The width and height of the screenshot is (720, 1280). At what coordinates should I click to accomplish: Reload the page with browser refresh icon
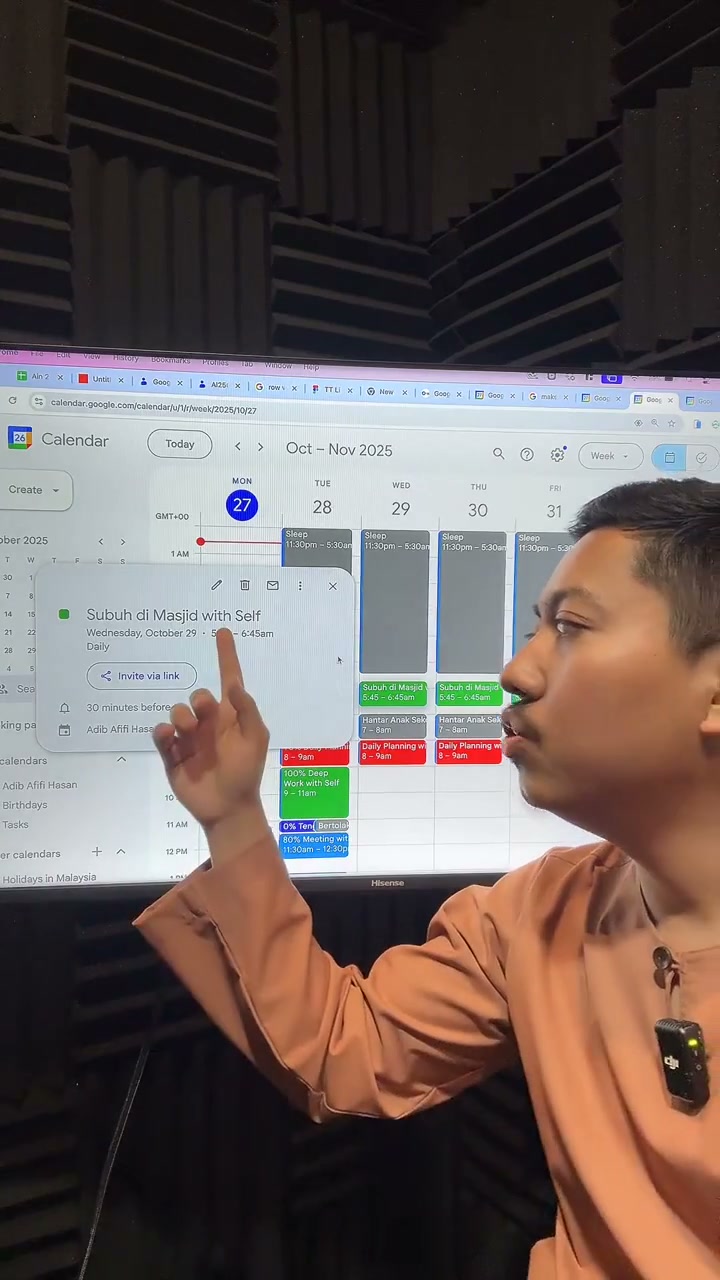12,400
